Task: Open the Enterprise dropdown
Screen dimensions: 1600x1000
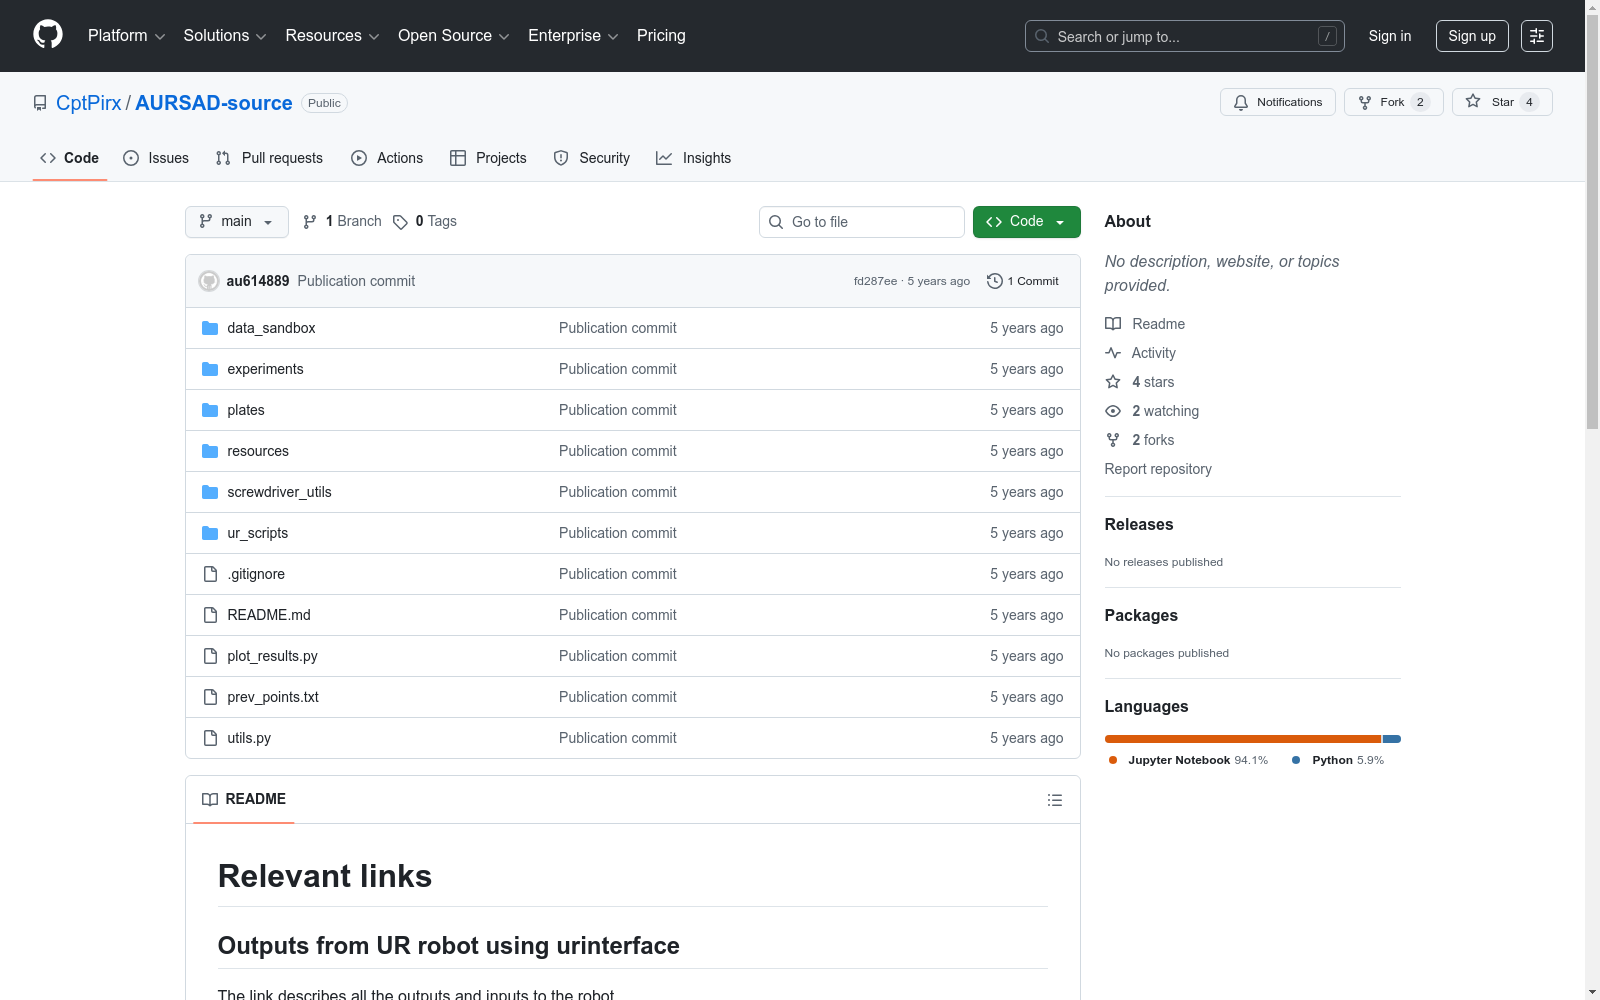Action: tap(573, 36)
